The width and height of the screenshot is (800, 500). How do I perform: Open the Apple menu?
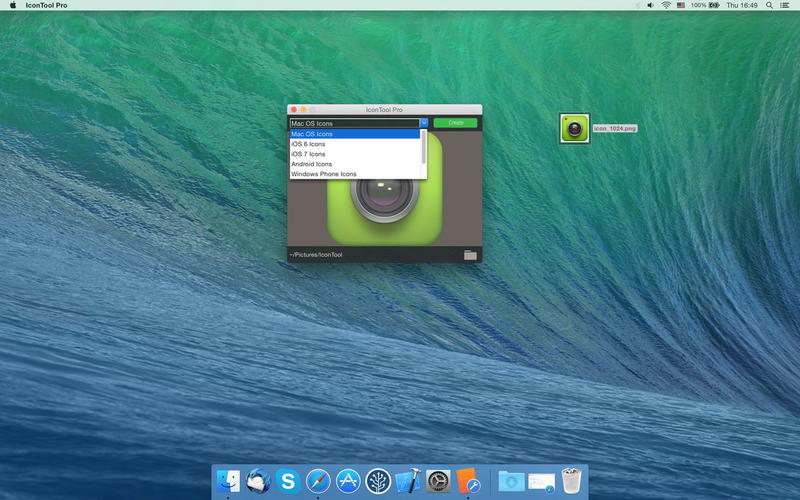coord(13,5)
